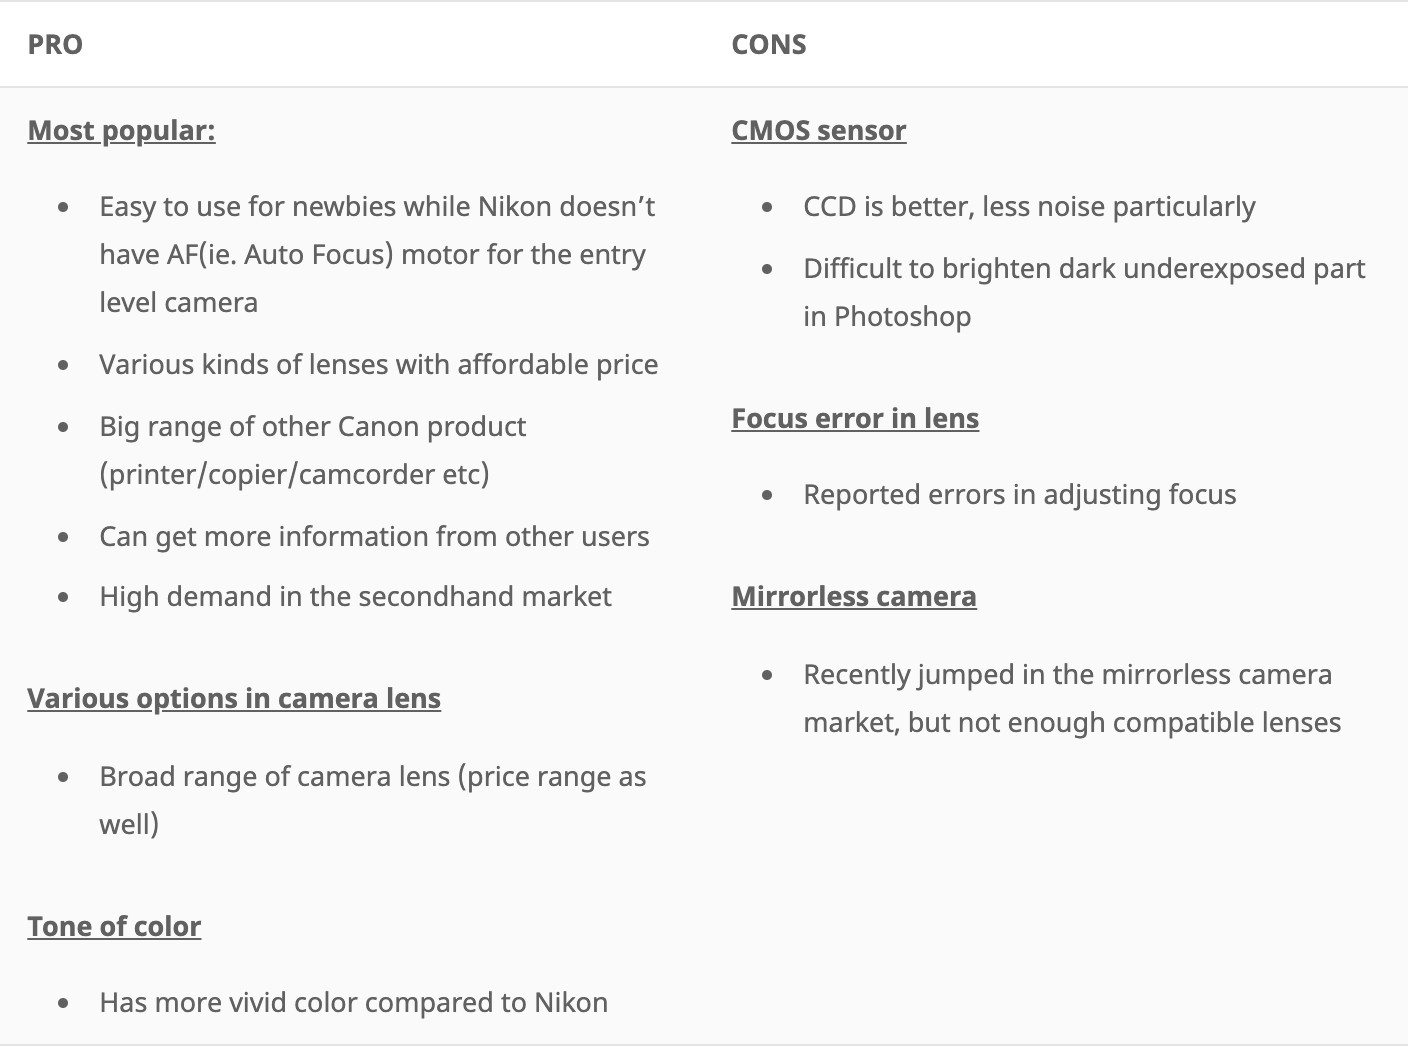The height and width of the screenshot is (1046, 1409).
Task: Click the CONS column header
Action: [x=768, y=45]
